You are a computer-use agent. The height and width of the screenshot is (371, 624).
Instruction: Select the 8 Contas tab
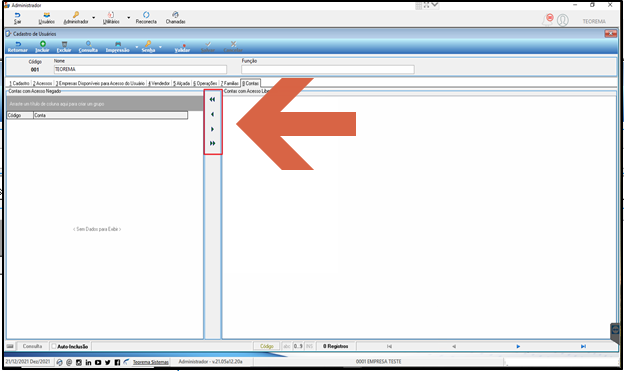pos(251,83)
